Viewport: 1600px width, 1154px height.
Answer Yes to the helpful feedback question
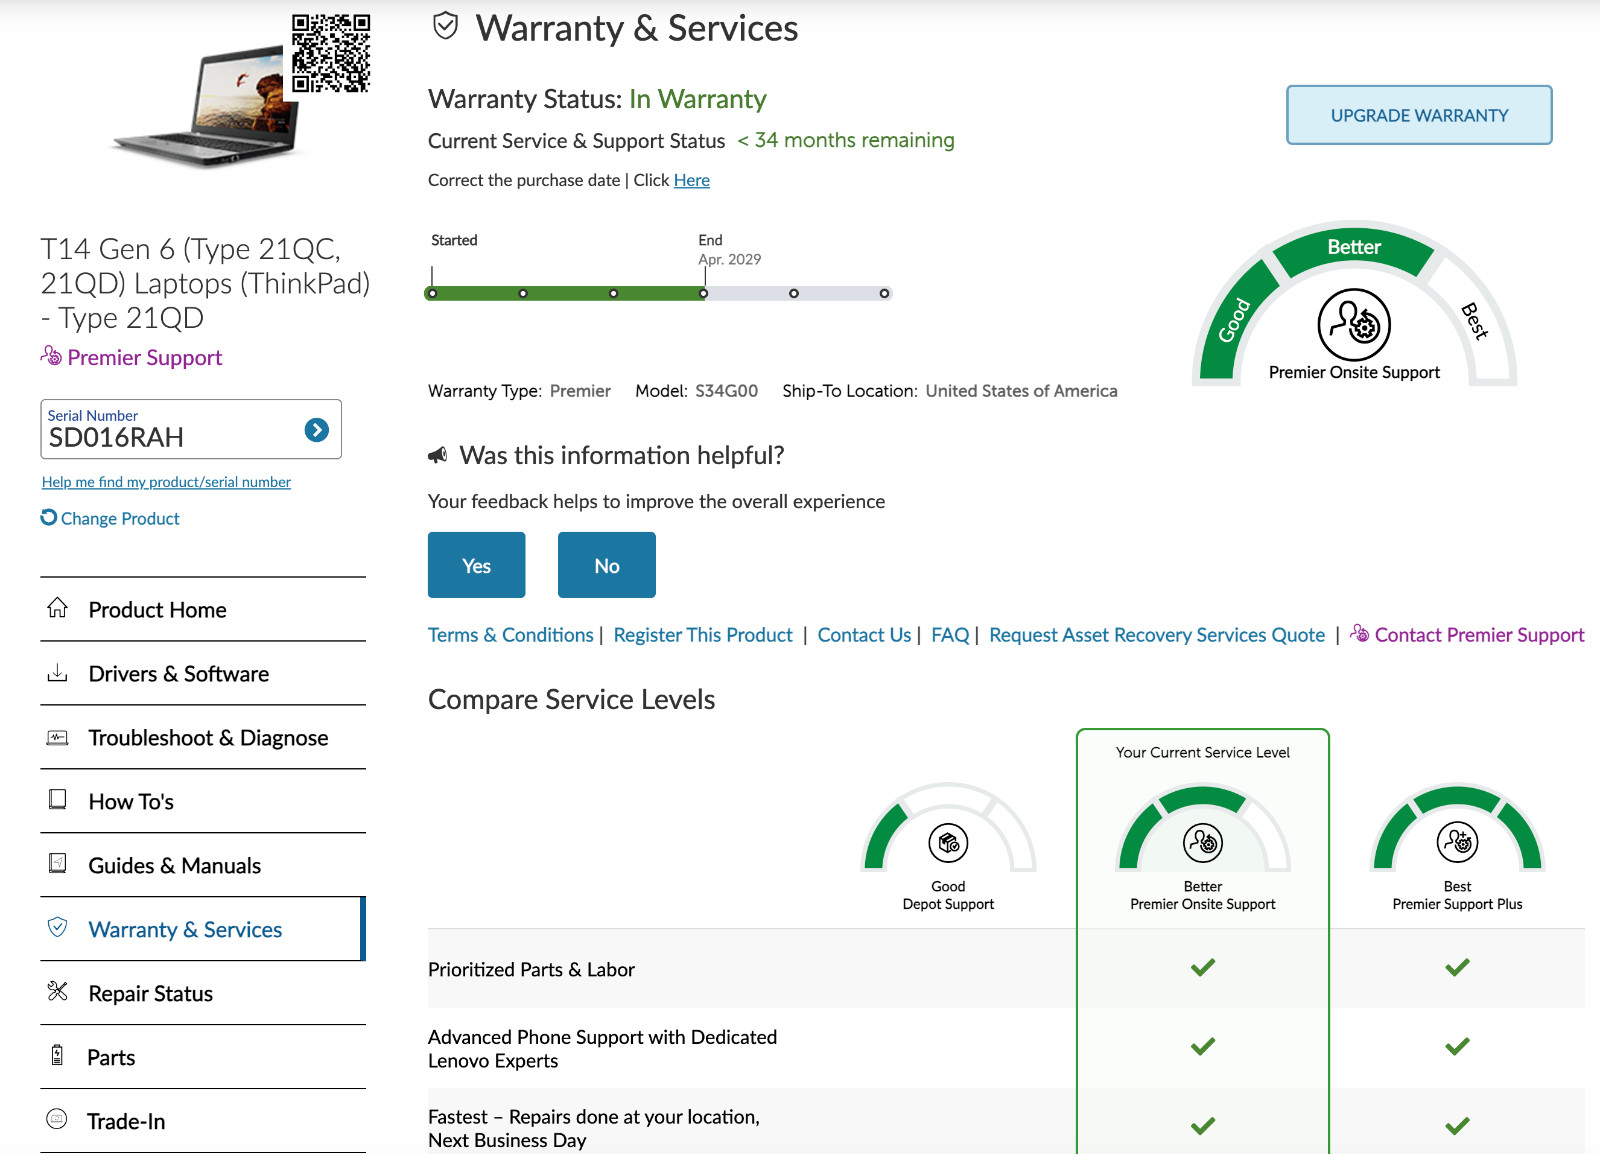[x=477, y=565]
